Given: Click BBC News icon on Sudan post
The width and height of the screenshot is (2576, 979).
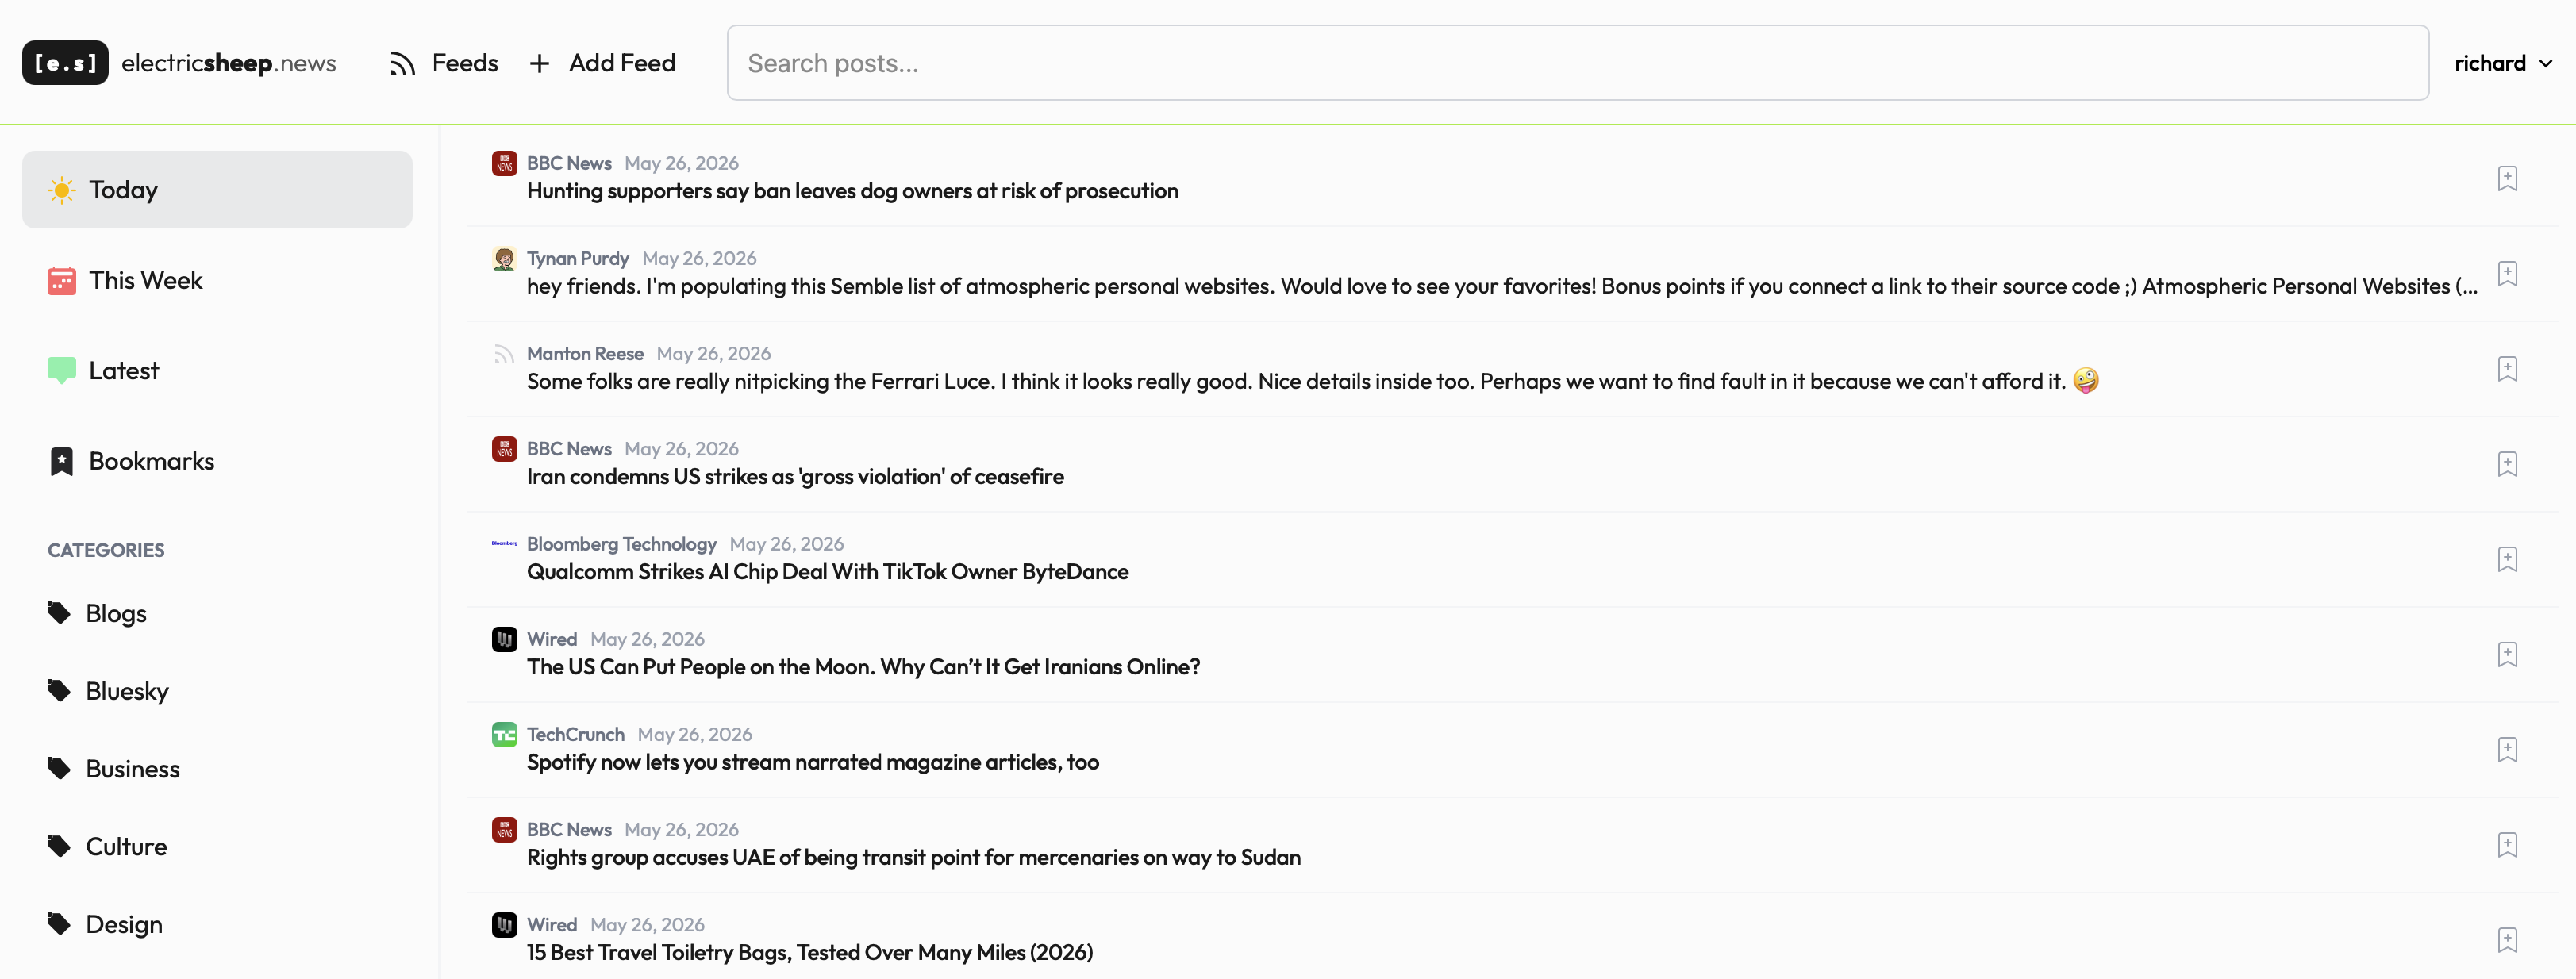Looking at the screenshot, I should pos(504,830).
